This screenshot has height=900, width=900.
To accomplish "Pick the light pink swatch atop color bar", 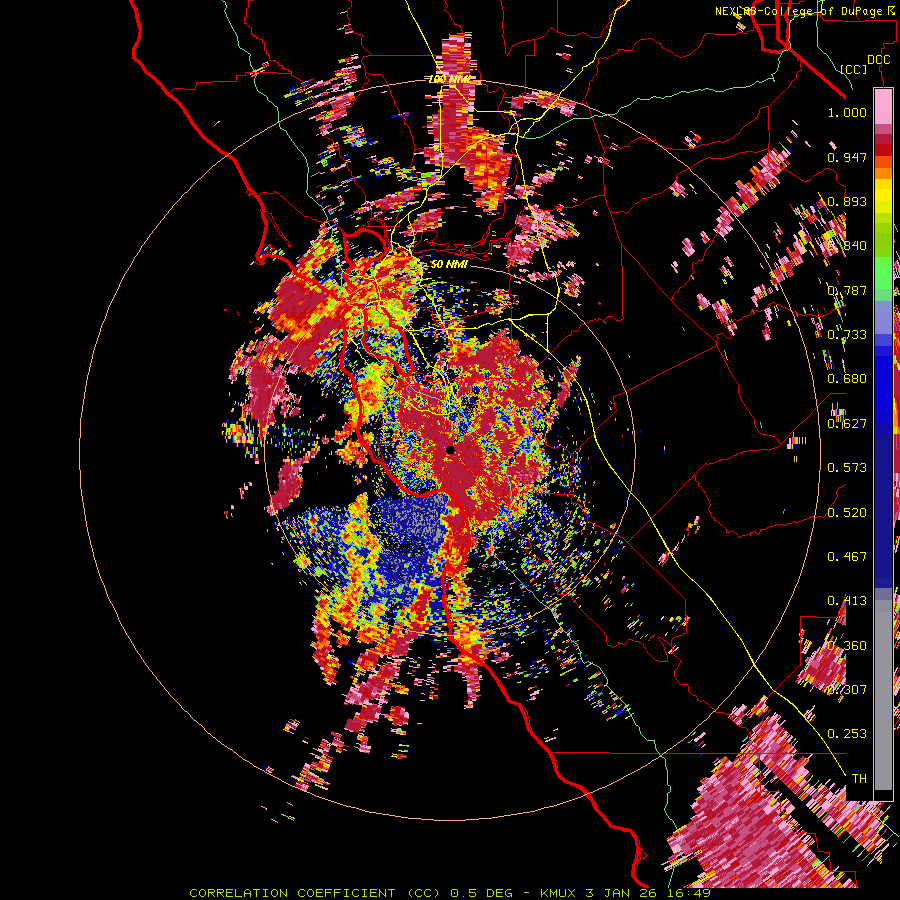I will [x=883, y=106].
